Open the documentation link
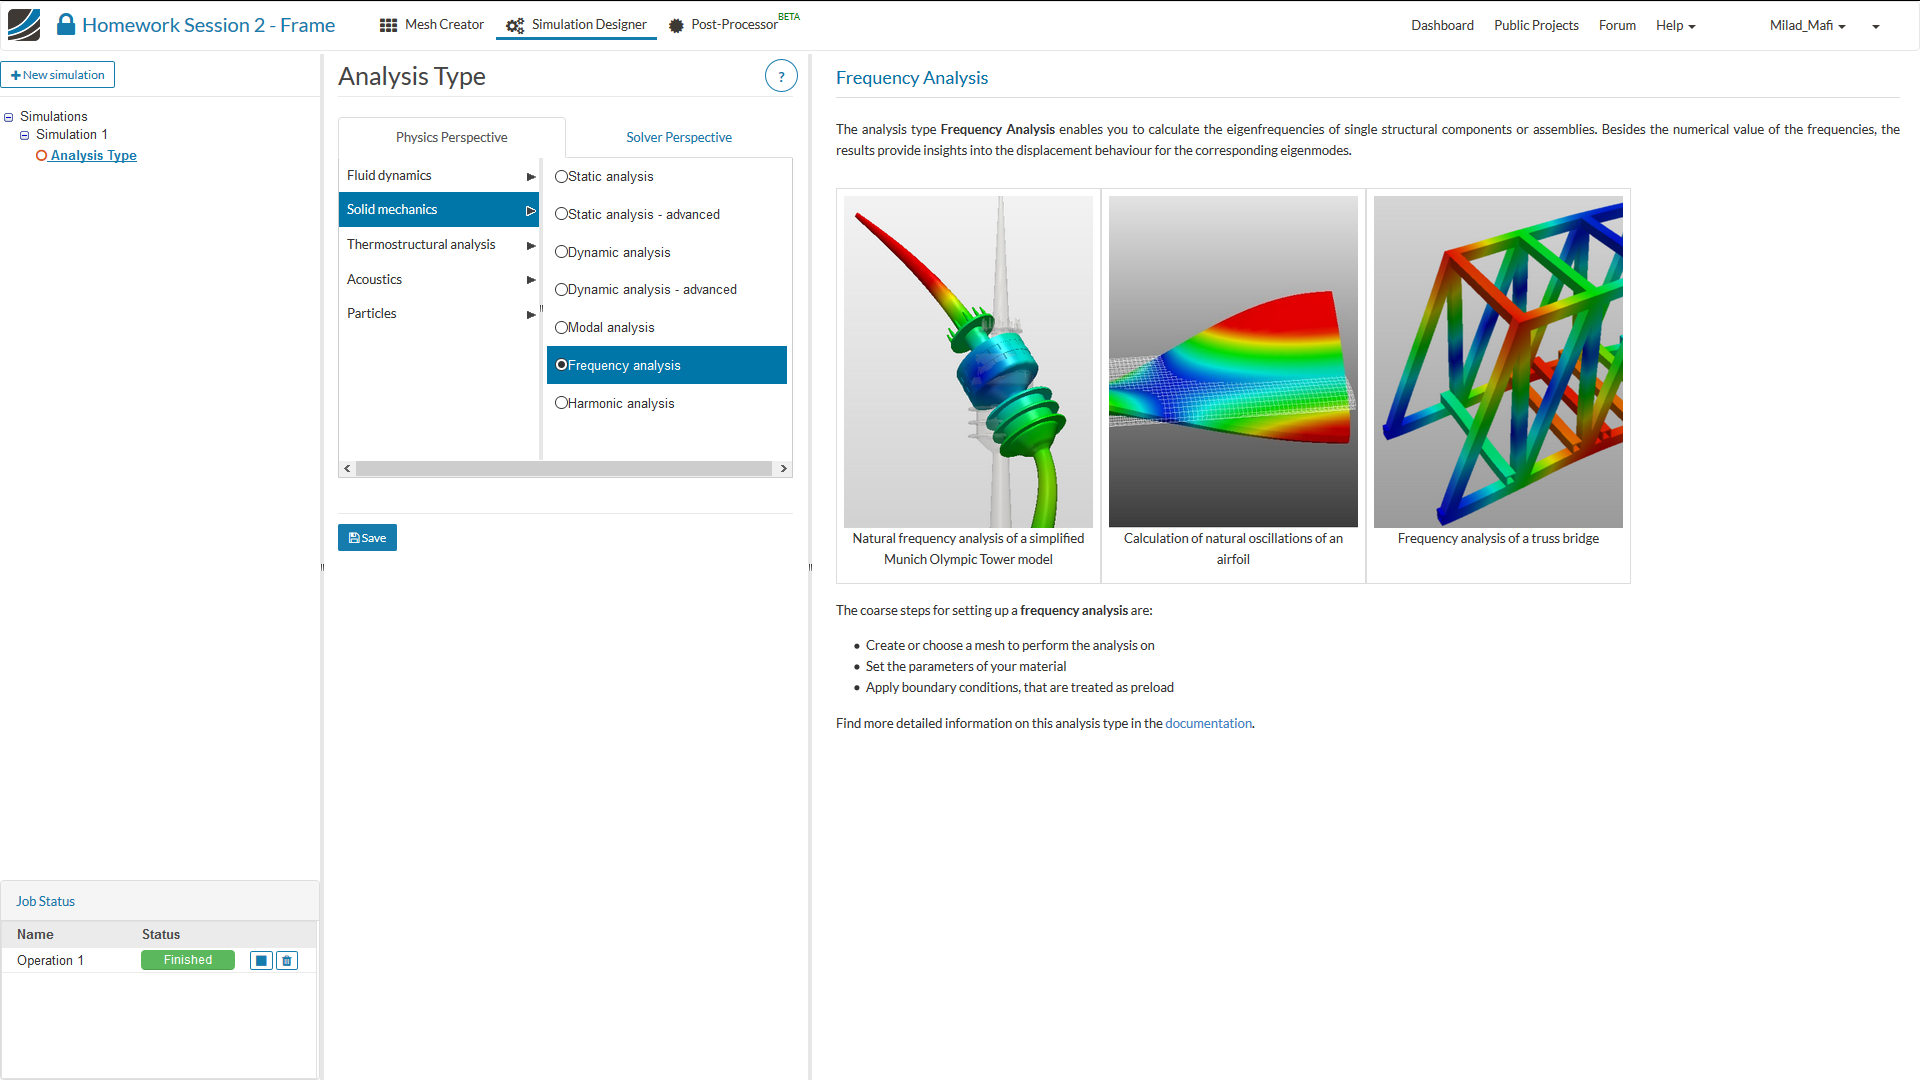Viewport: 1920px width, 1080px height. pos(1208,723)
